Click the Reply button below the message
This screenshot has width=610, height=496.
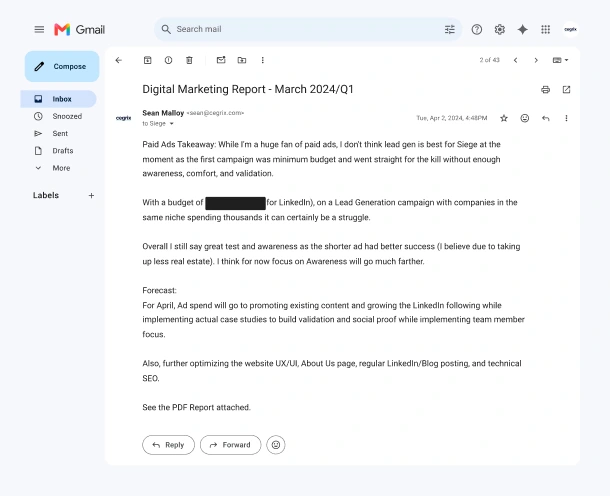pos(168,445)
